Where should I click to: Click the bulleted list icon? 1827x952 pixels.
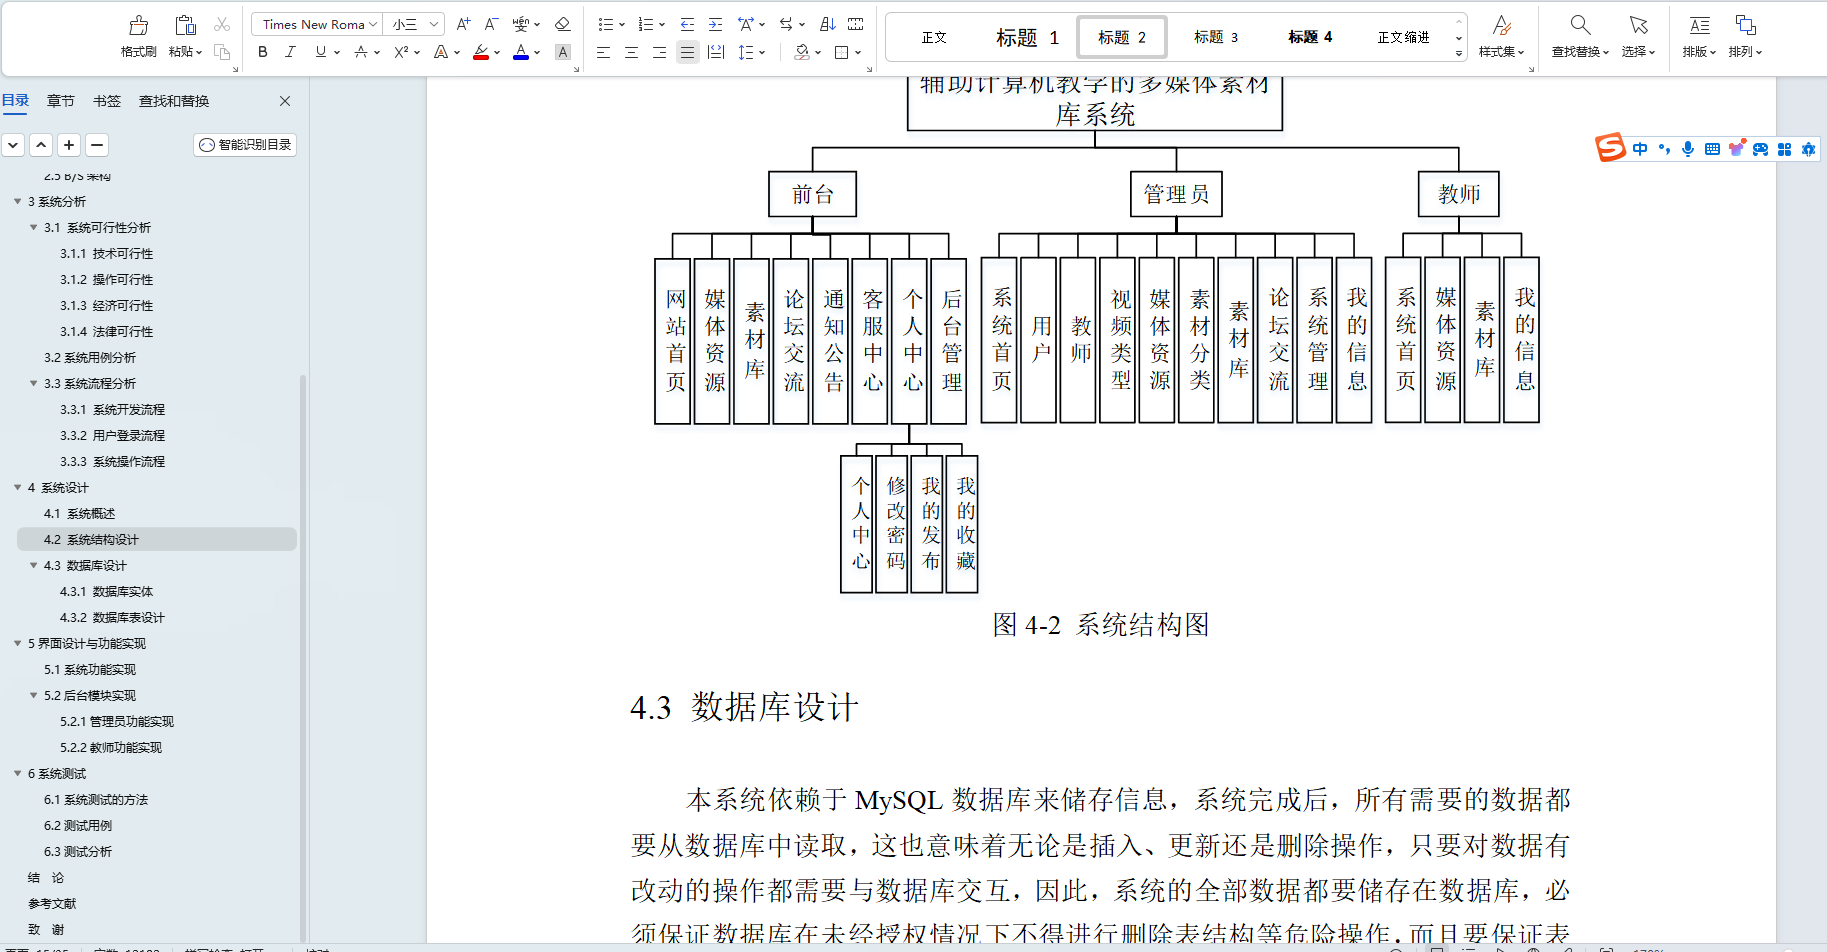tap(605, 24)
